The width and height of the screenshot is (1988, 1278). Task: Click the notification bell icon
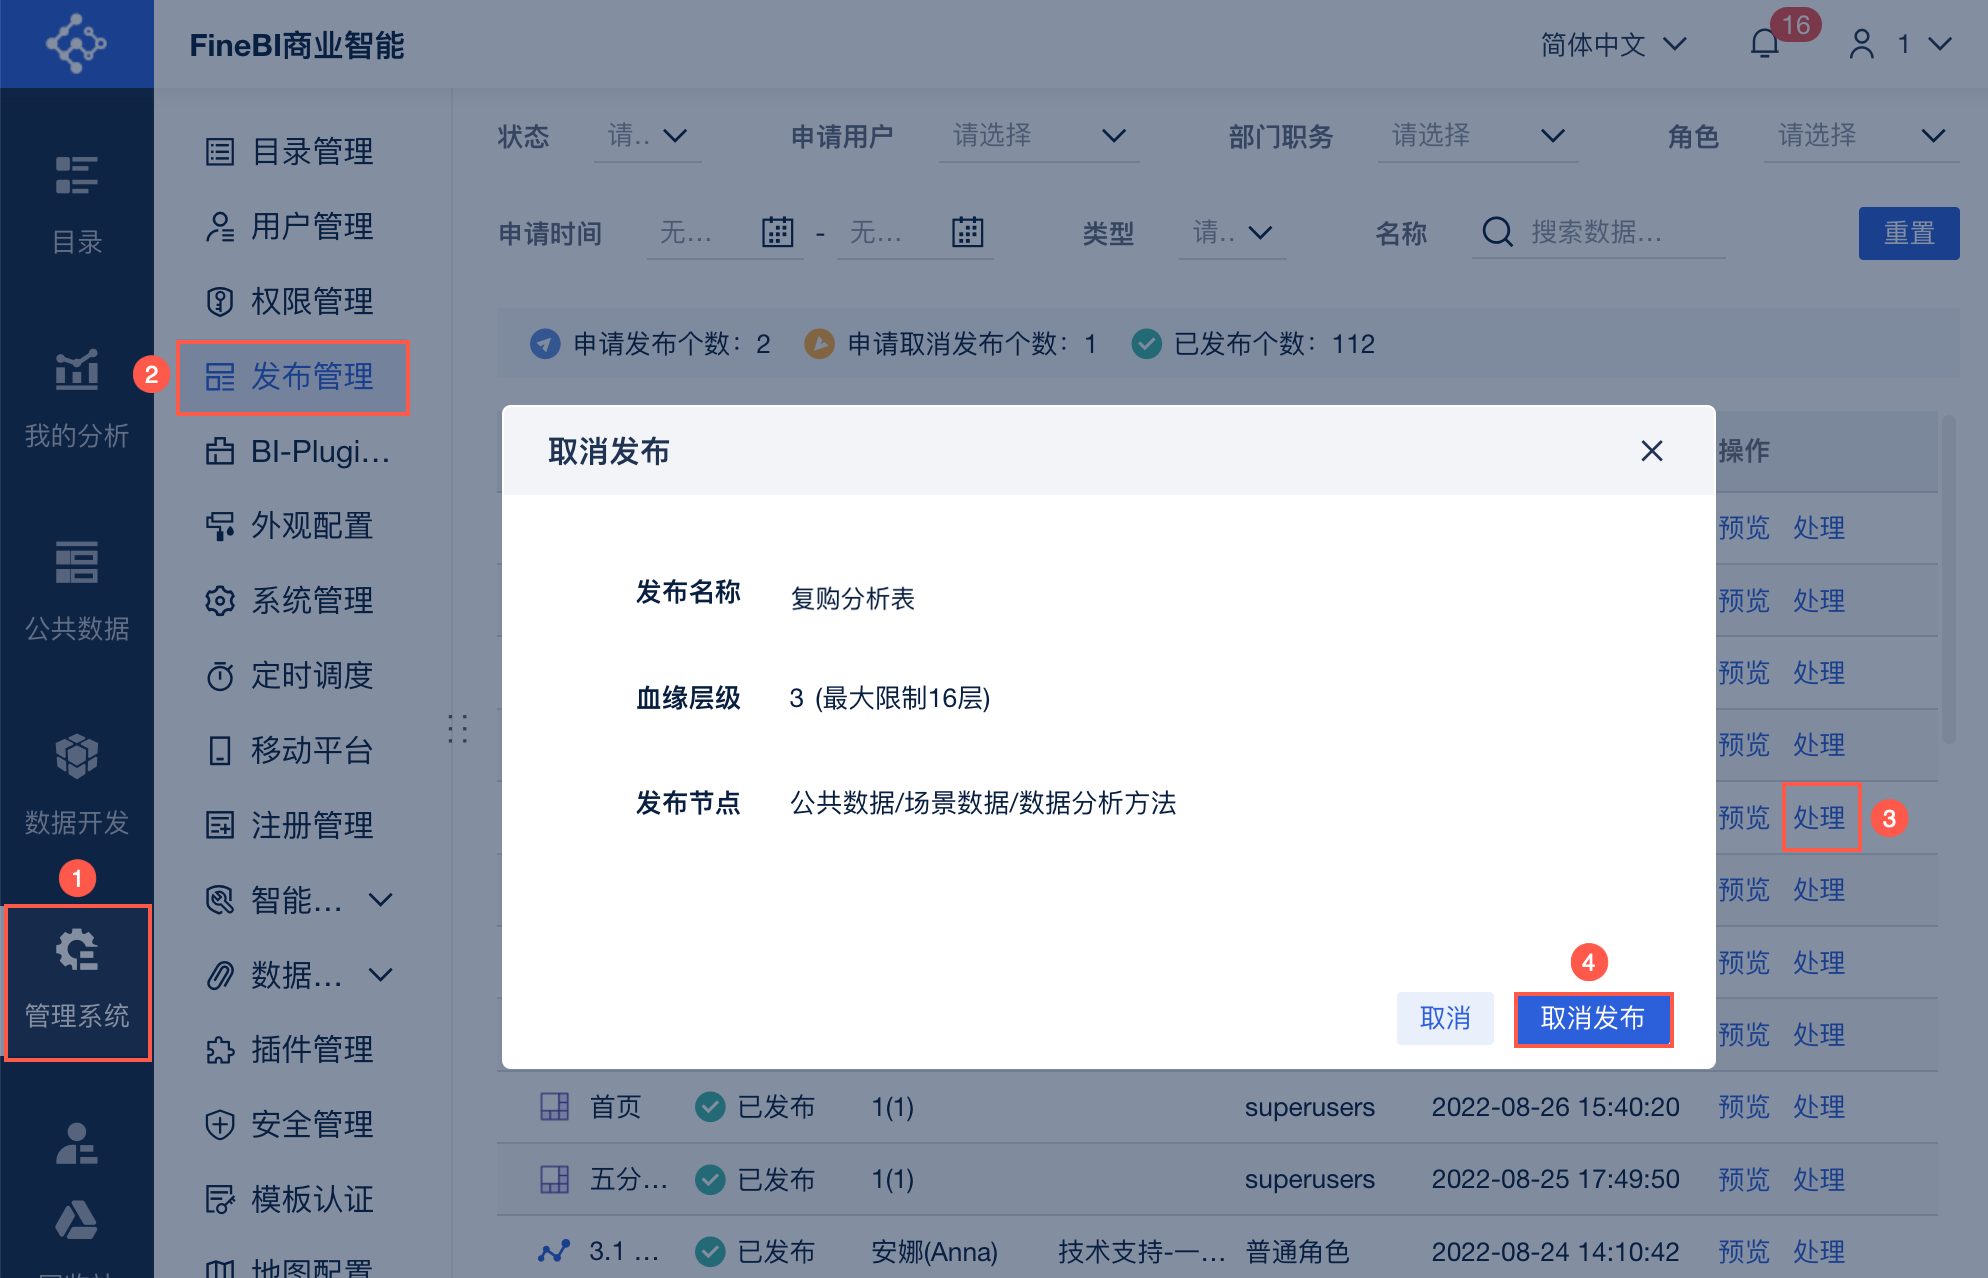click(x=1765, y=44)
